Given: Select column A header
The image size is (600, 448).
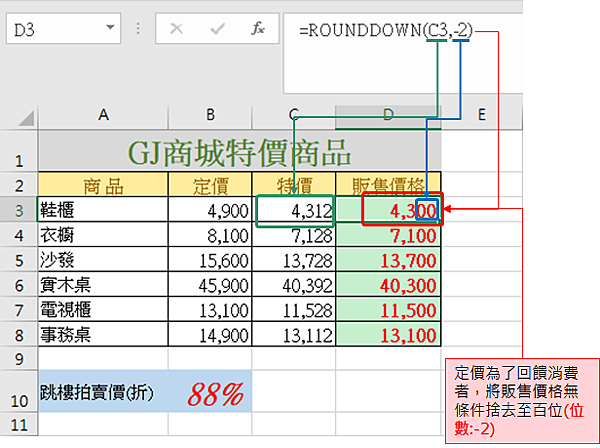Looking at the screenshot, I should (103, 115).
